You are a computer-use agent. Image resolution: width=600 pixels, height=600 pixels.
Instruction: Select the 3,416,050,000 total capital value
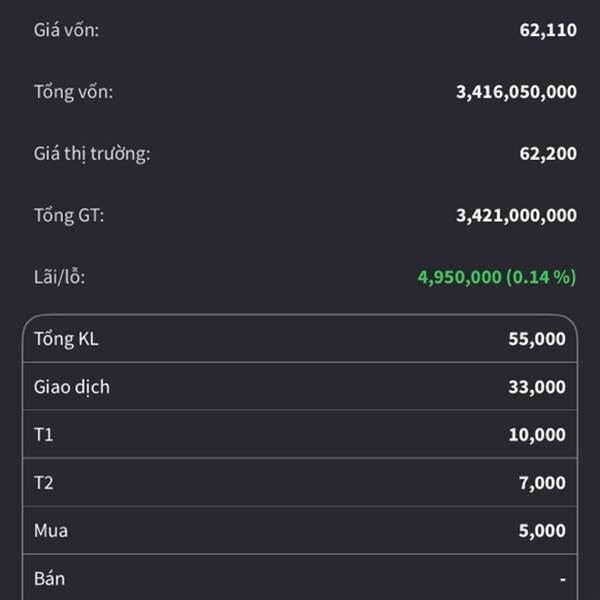(x=516, y=92)
